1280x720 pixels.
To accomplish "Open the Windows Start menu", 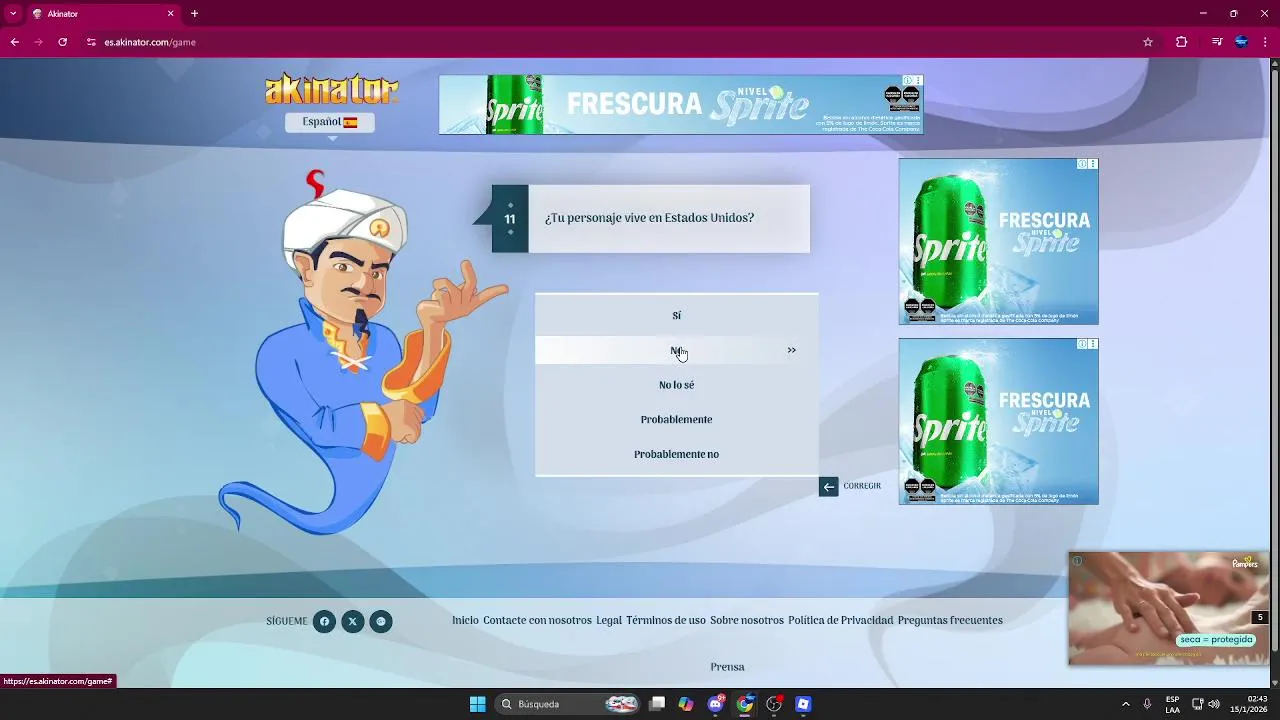I will (477, 704).
